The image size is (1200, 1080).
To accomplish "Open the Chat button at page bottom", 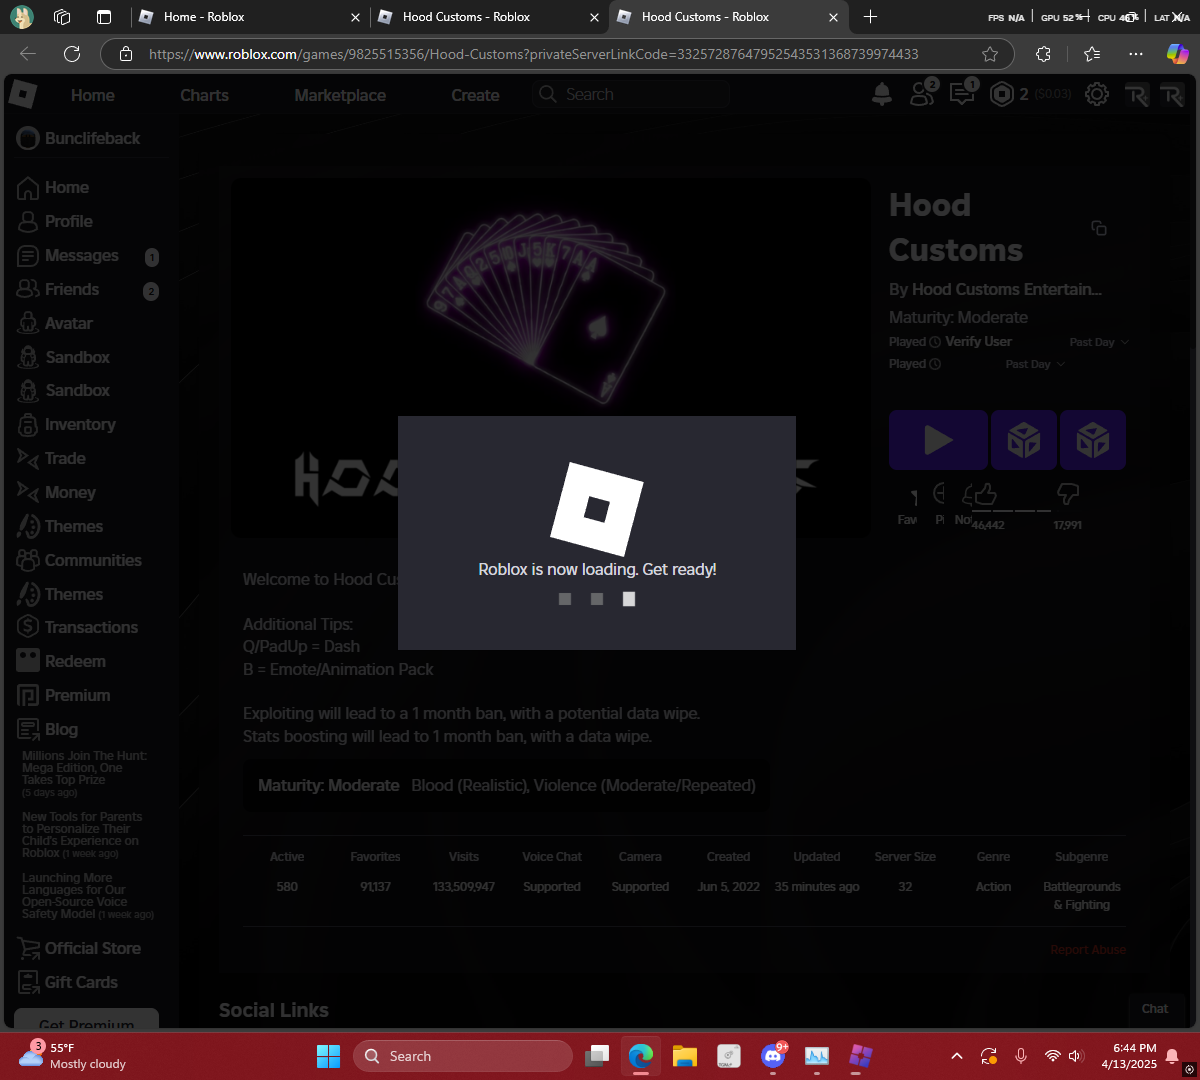I will coord(1155,1009).
